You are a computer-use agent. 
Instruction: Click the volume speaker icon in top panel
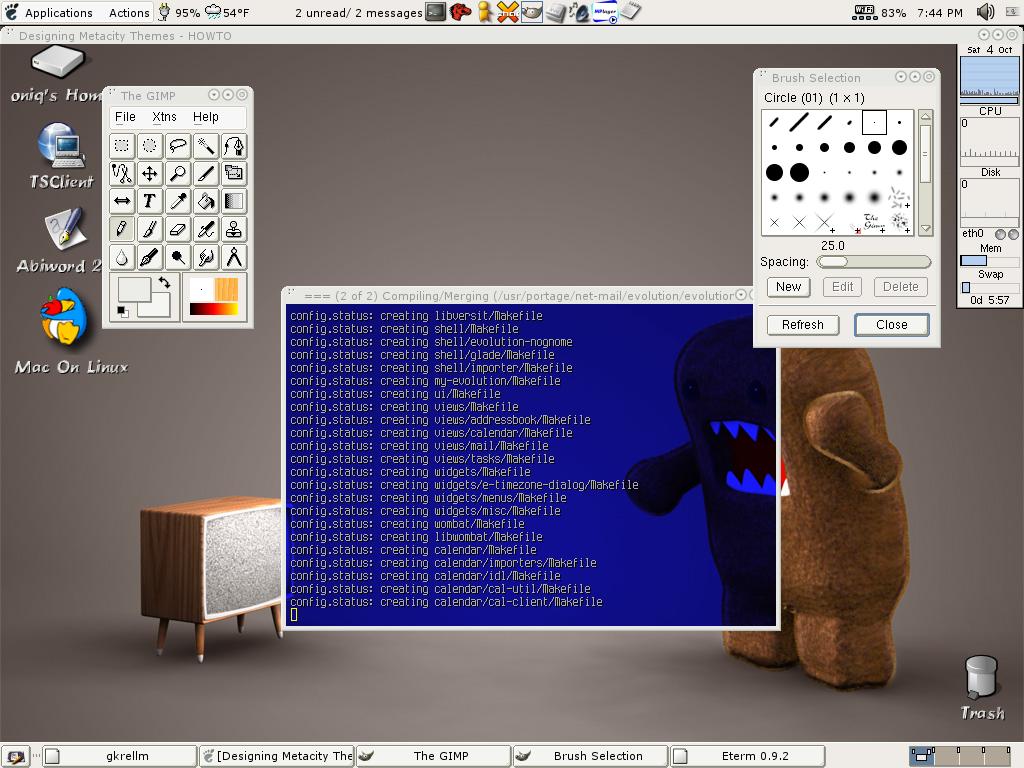(985, 12)
